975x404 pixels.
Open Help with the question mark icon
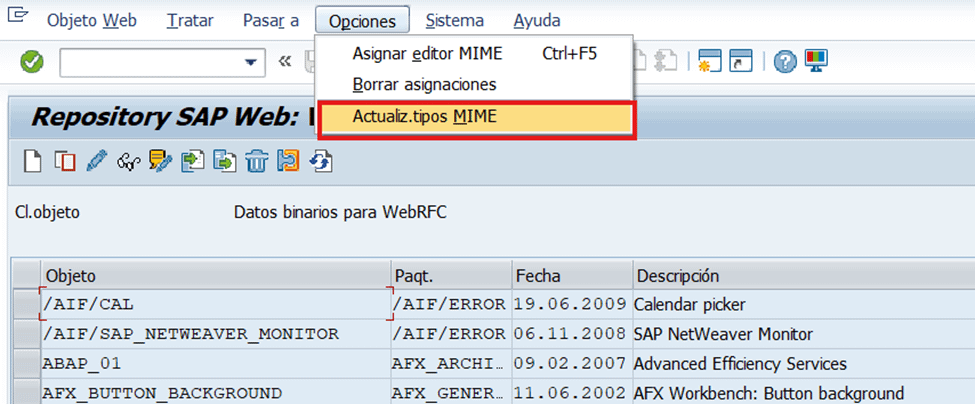click(785, 62)
